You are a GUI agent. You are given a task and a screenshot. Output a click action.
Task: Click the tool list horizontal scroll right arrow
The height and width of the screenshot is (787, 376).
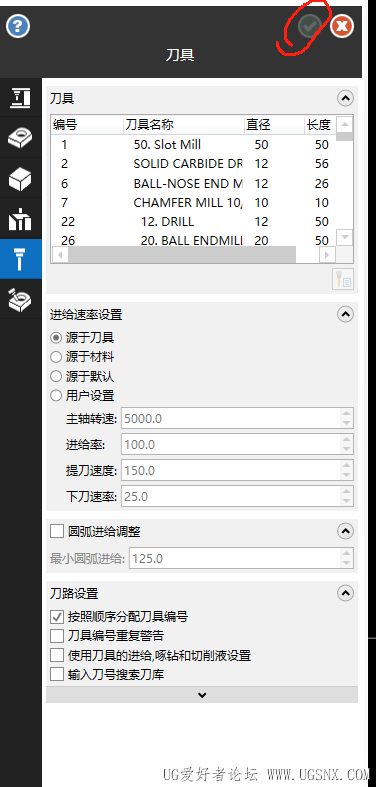pos(327,255)
